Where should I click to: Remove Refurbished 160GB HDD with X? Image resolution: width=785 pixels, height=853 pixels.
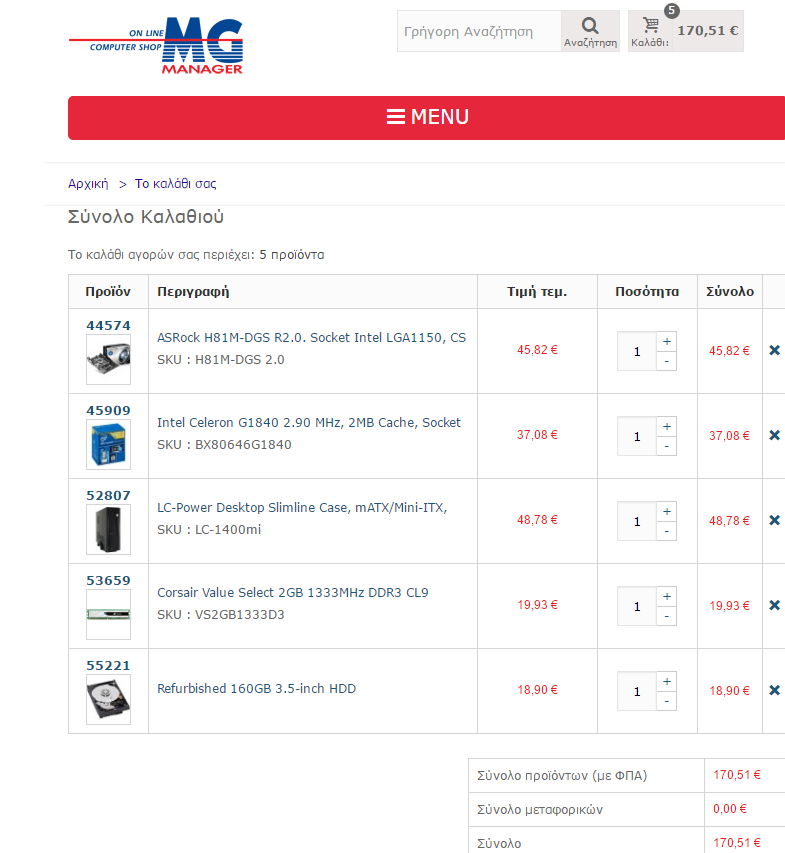[775, 690]
